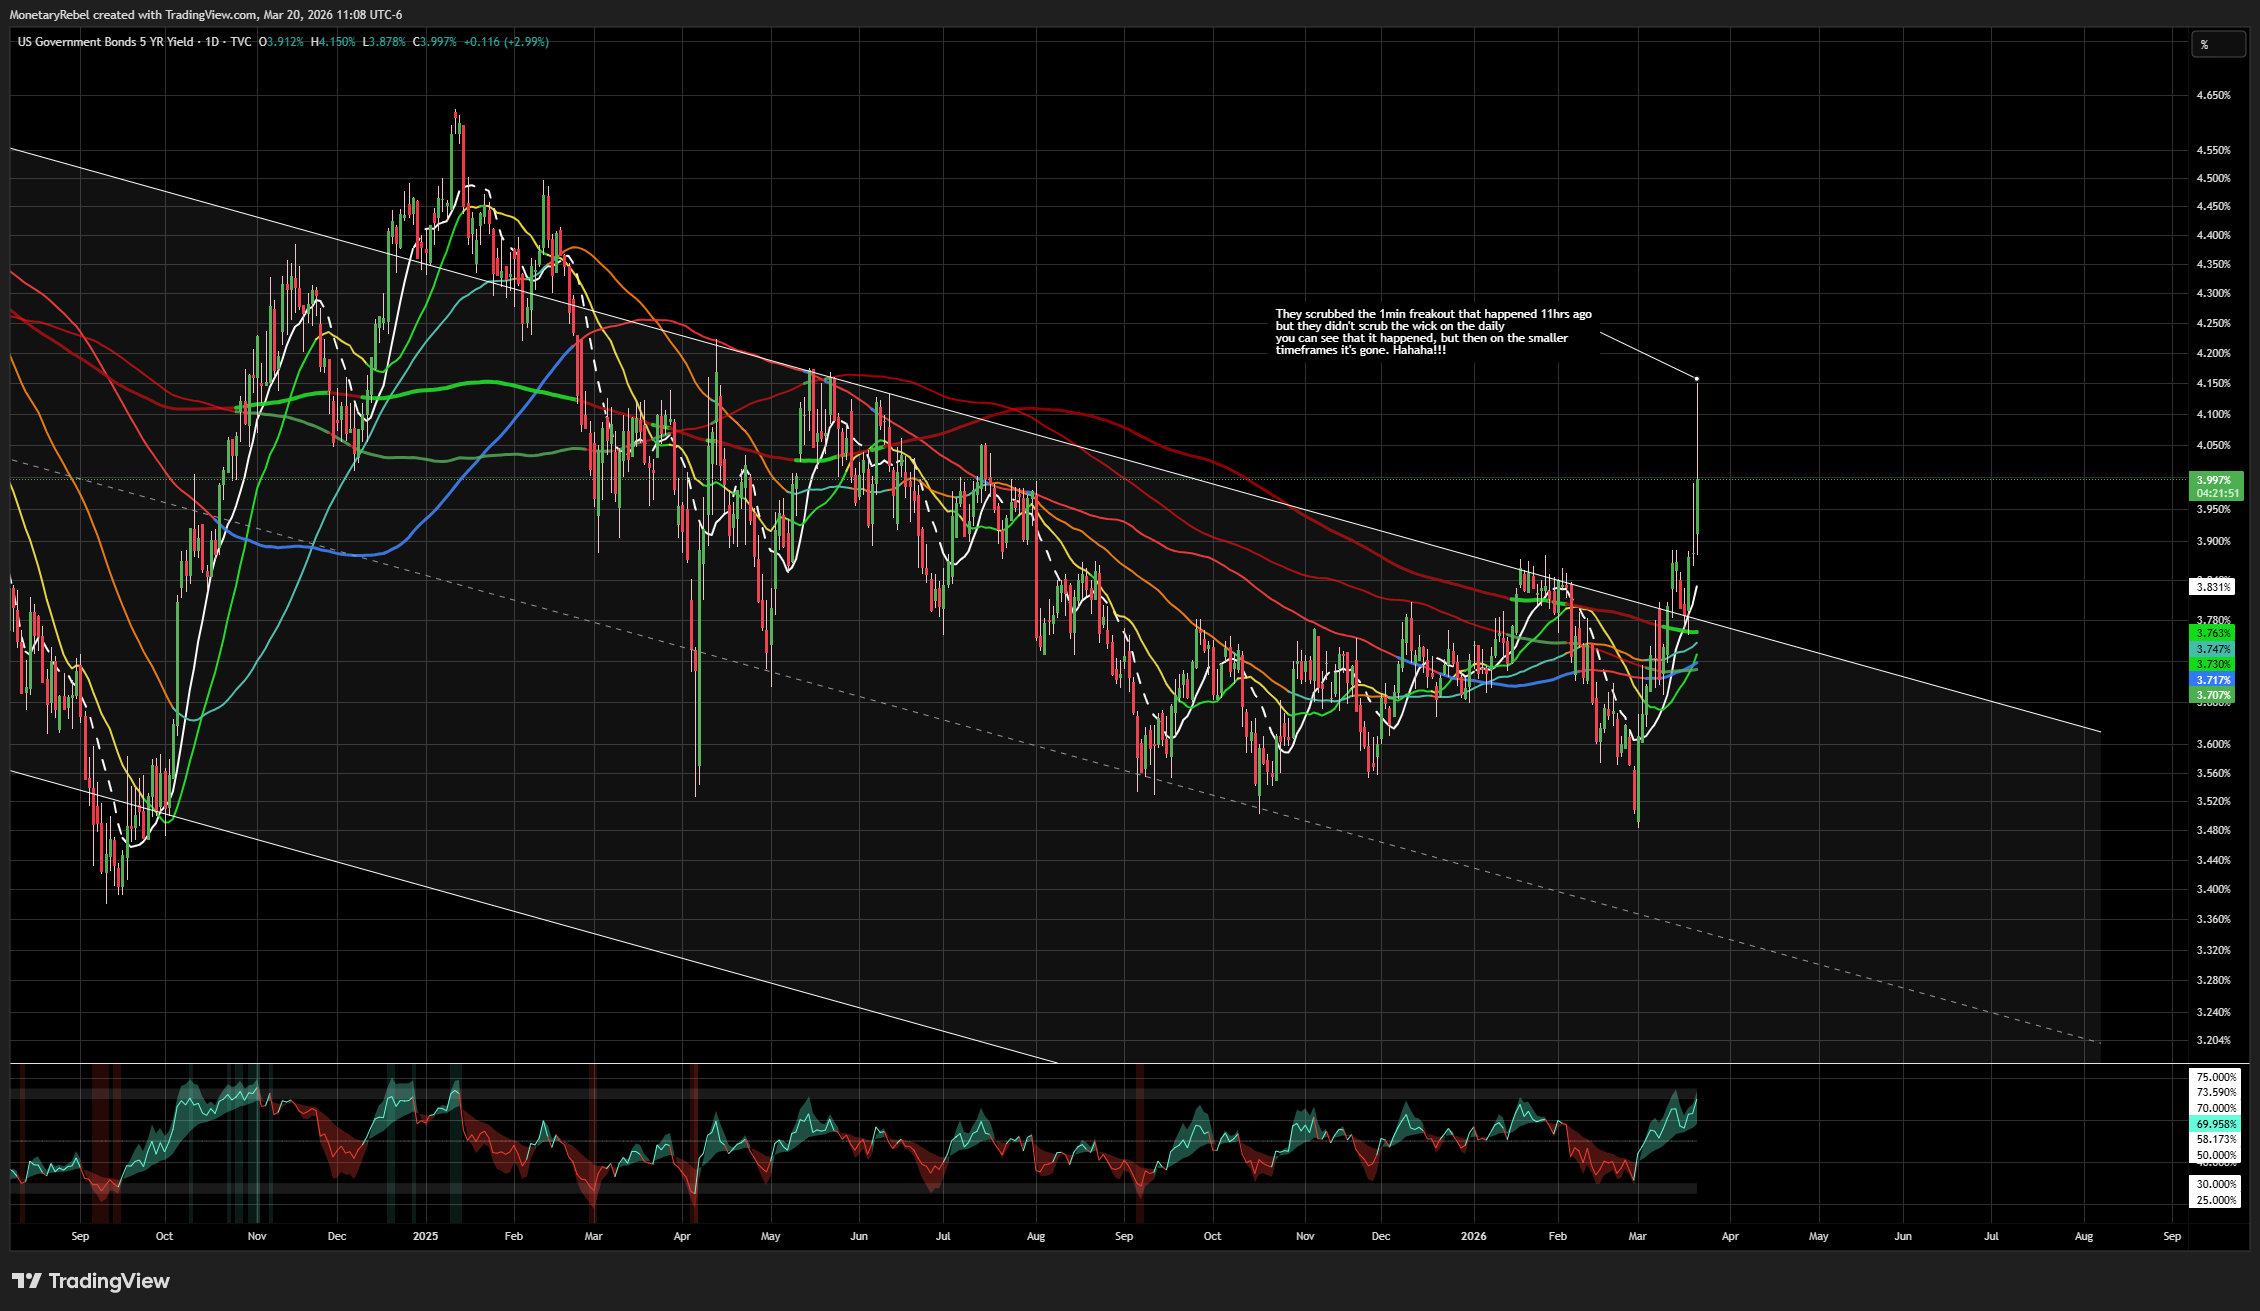Click the callout endpoint at the candle wick top
This screenshot has height=1311, width=2260.
point(1697,378)
